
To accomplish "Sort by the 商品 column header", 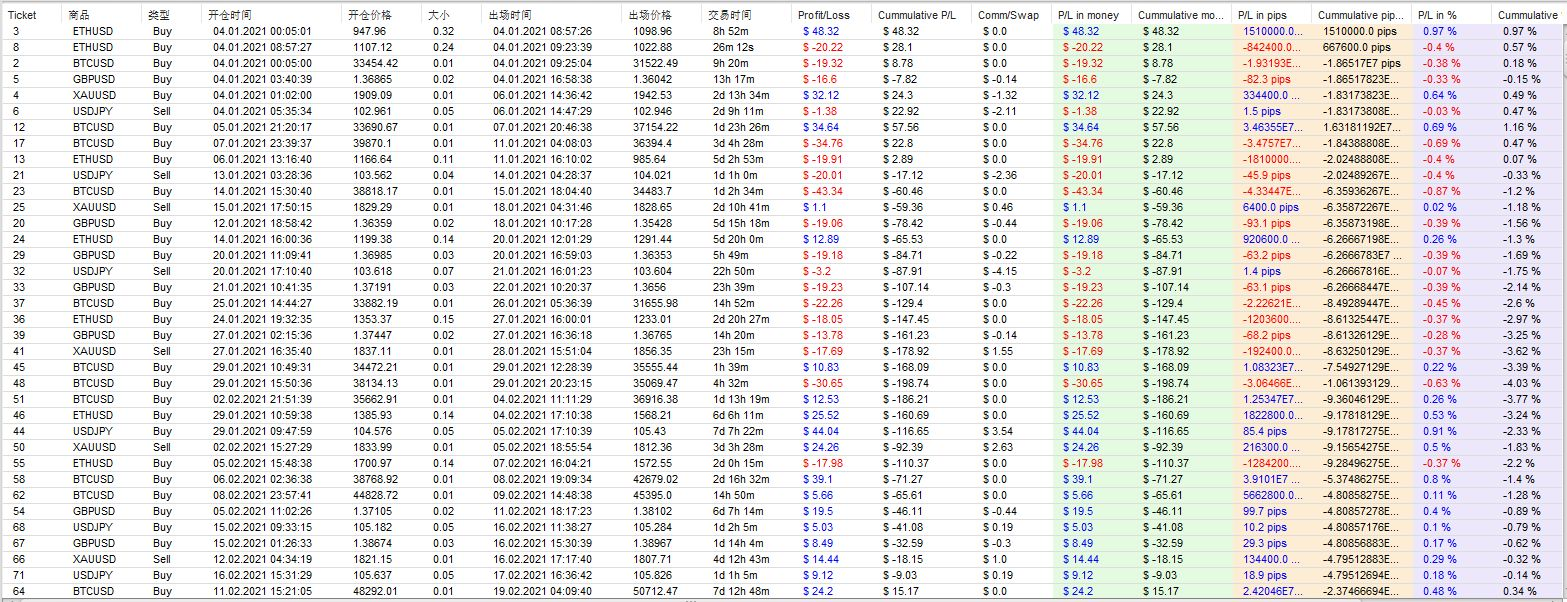I will [80, 16].
